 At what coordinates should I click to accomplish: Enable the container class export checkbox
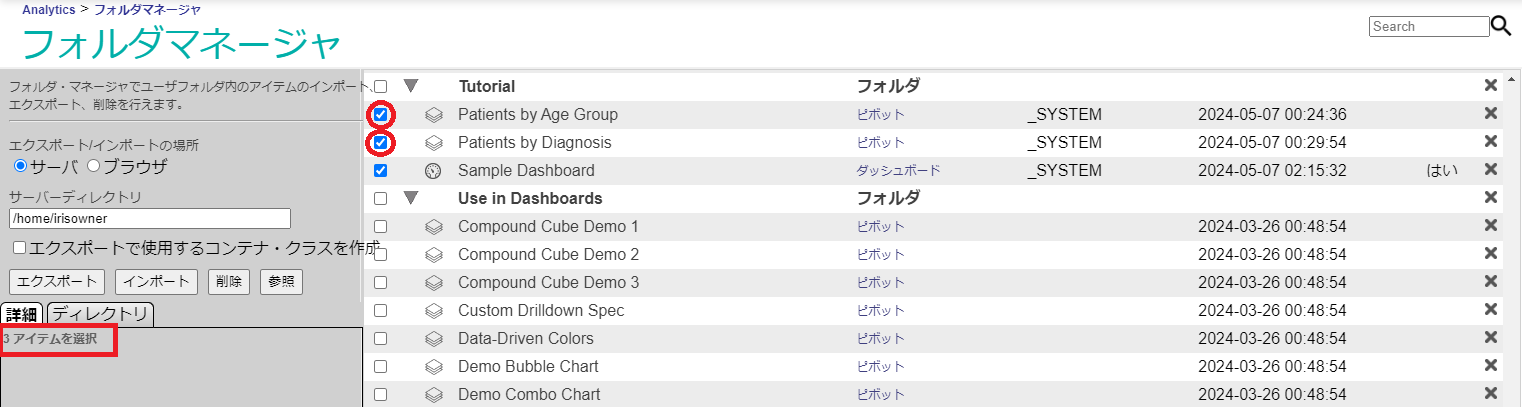coord(19,247)
